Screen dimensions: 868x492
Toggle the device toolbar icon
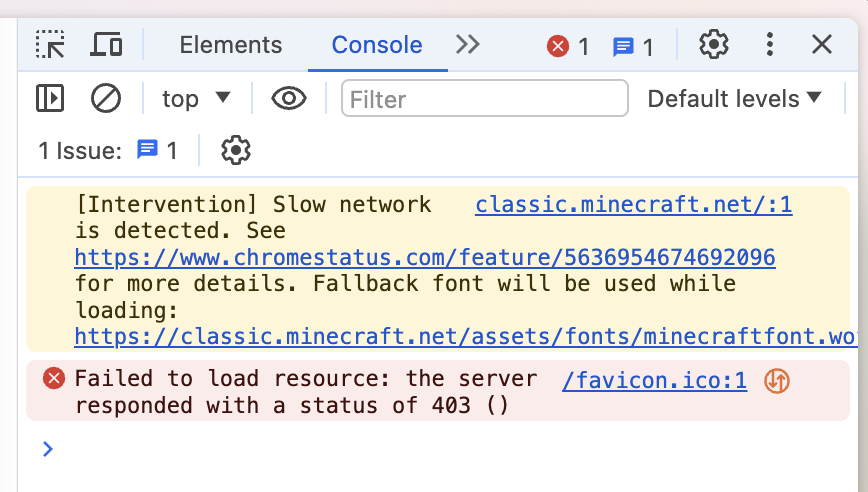pyautogui.click(x=106, y=45)
